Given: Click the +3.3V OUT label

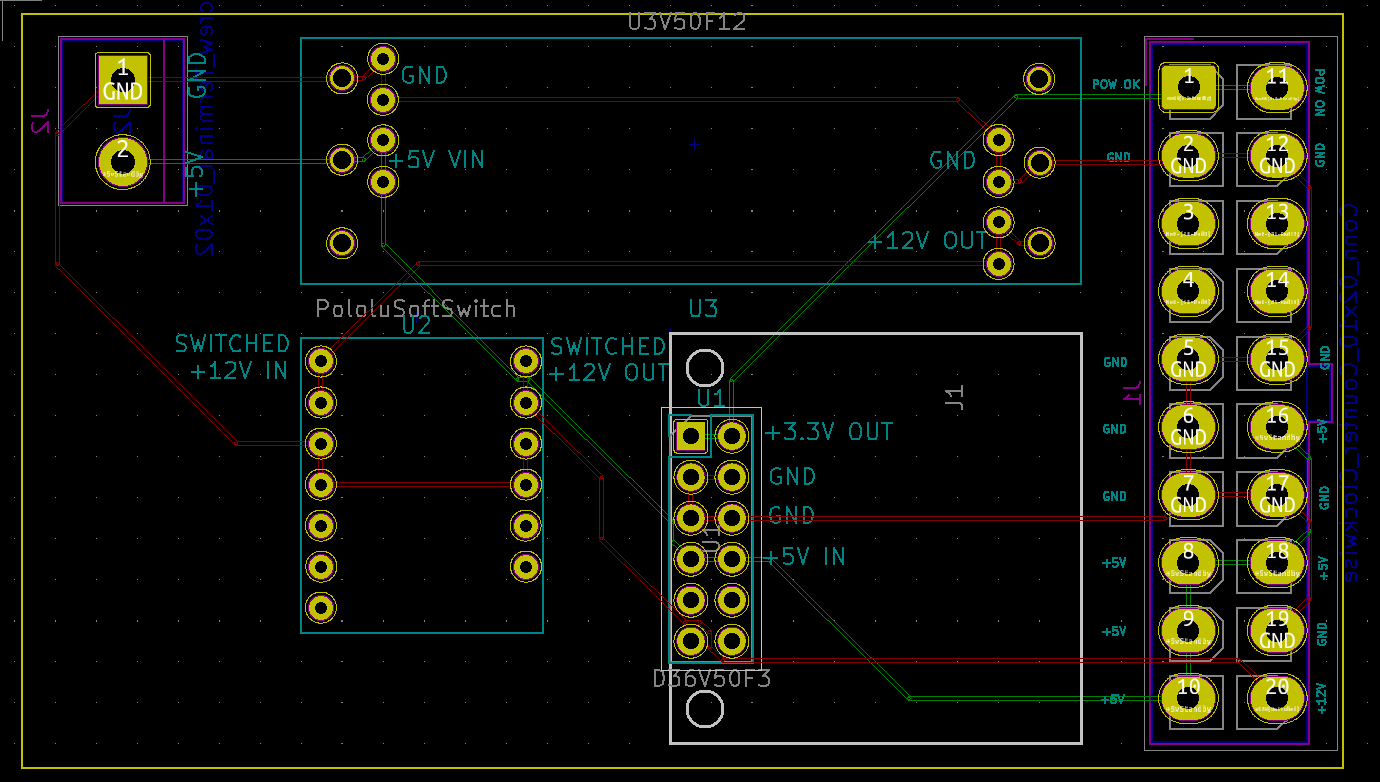Looking at the screenshot, I should [829, 433].
